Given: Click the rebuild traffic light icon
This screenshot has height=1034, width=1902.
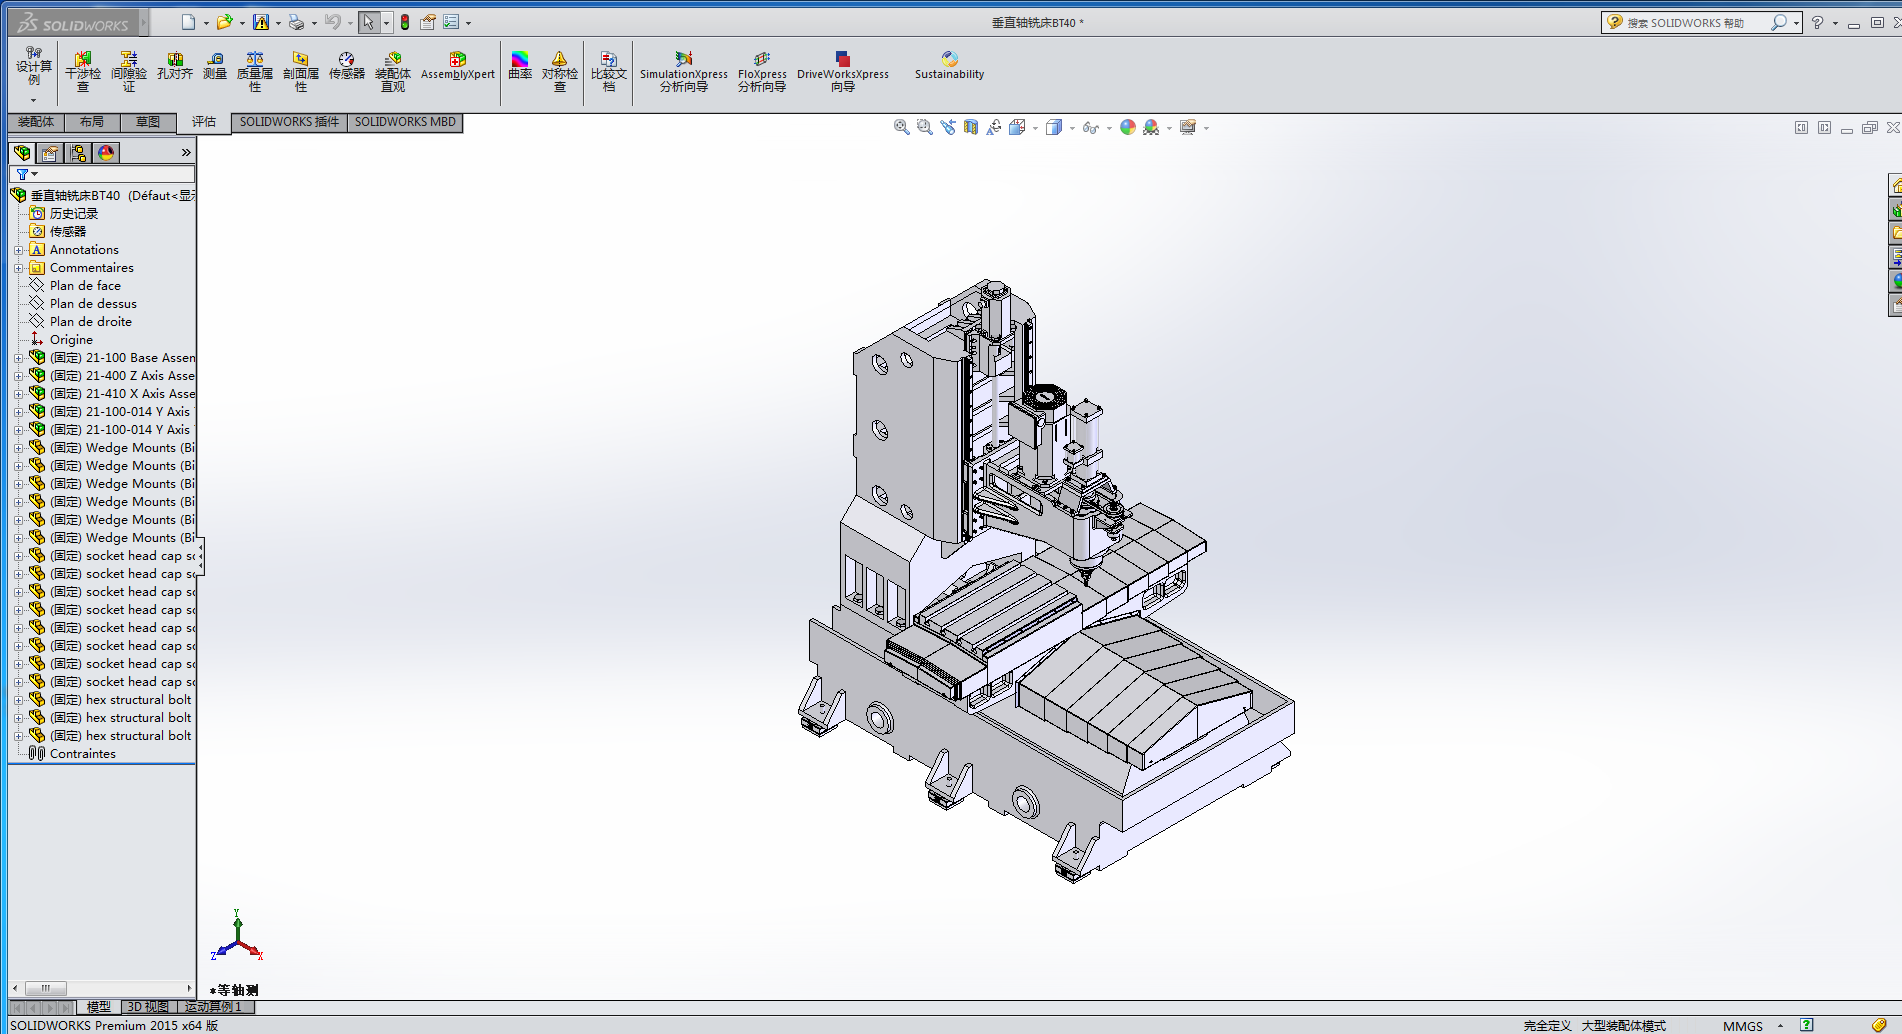Looking at the screenshot, I should [x=405, y=22].
